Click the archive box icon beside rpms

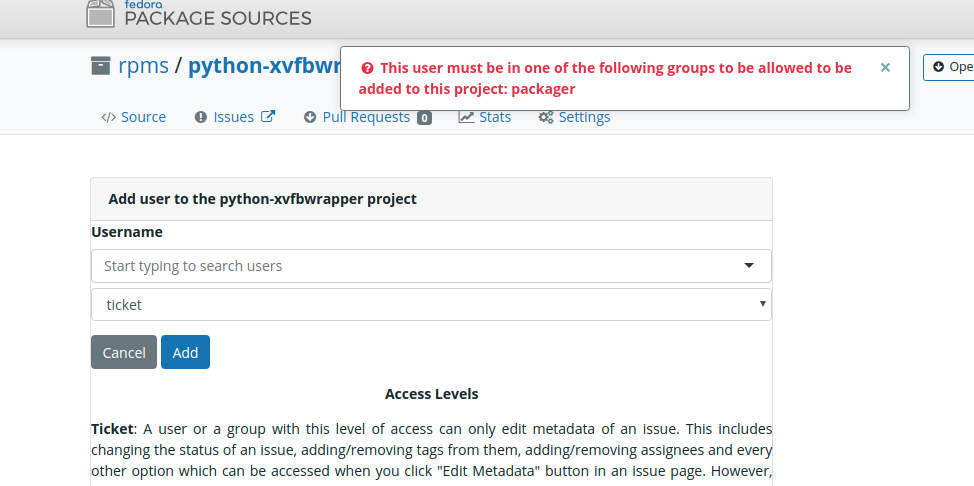(100, 65)
